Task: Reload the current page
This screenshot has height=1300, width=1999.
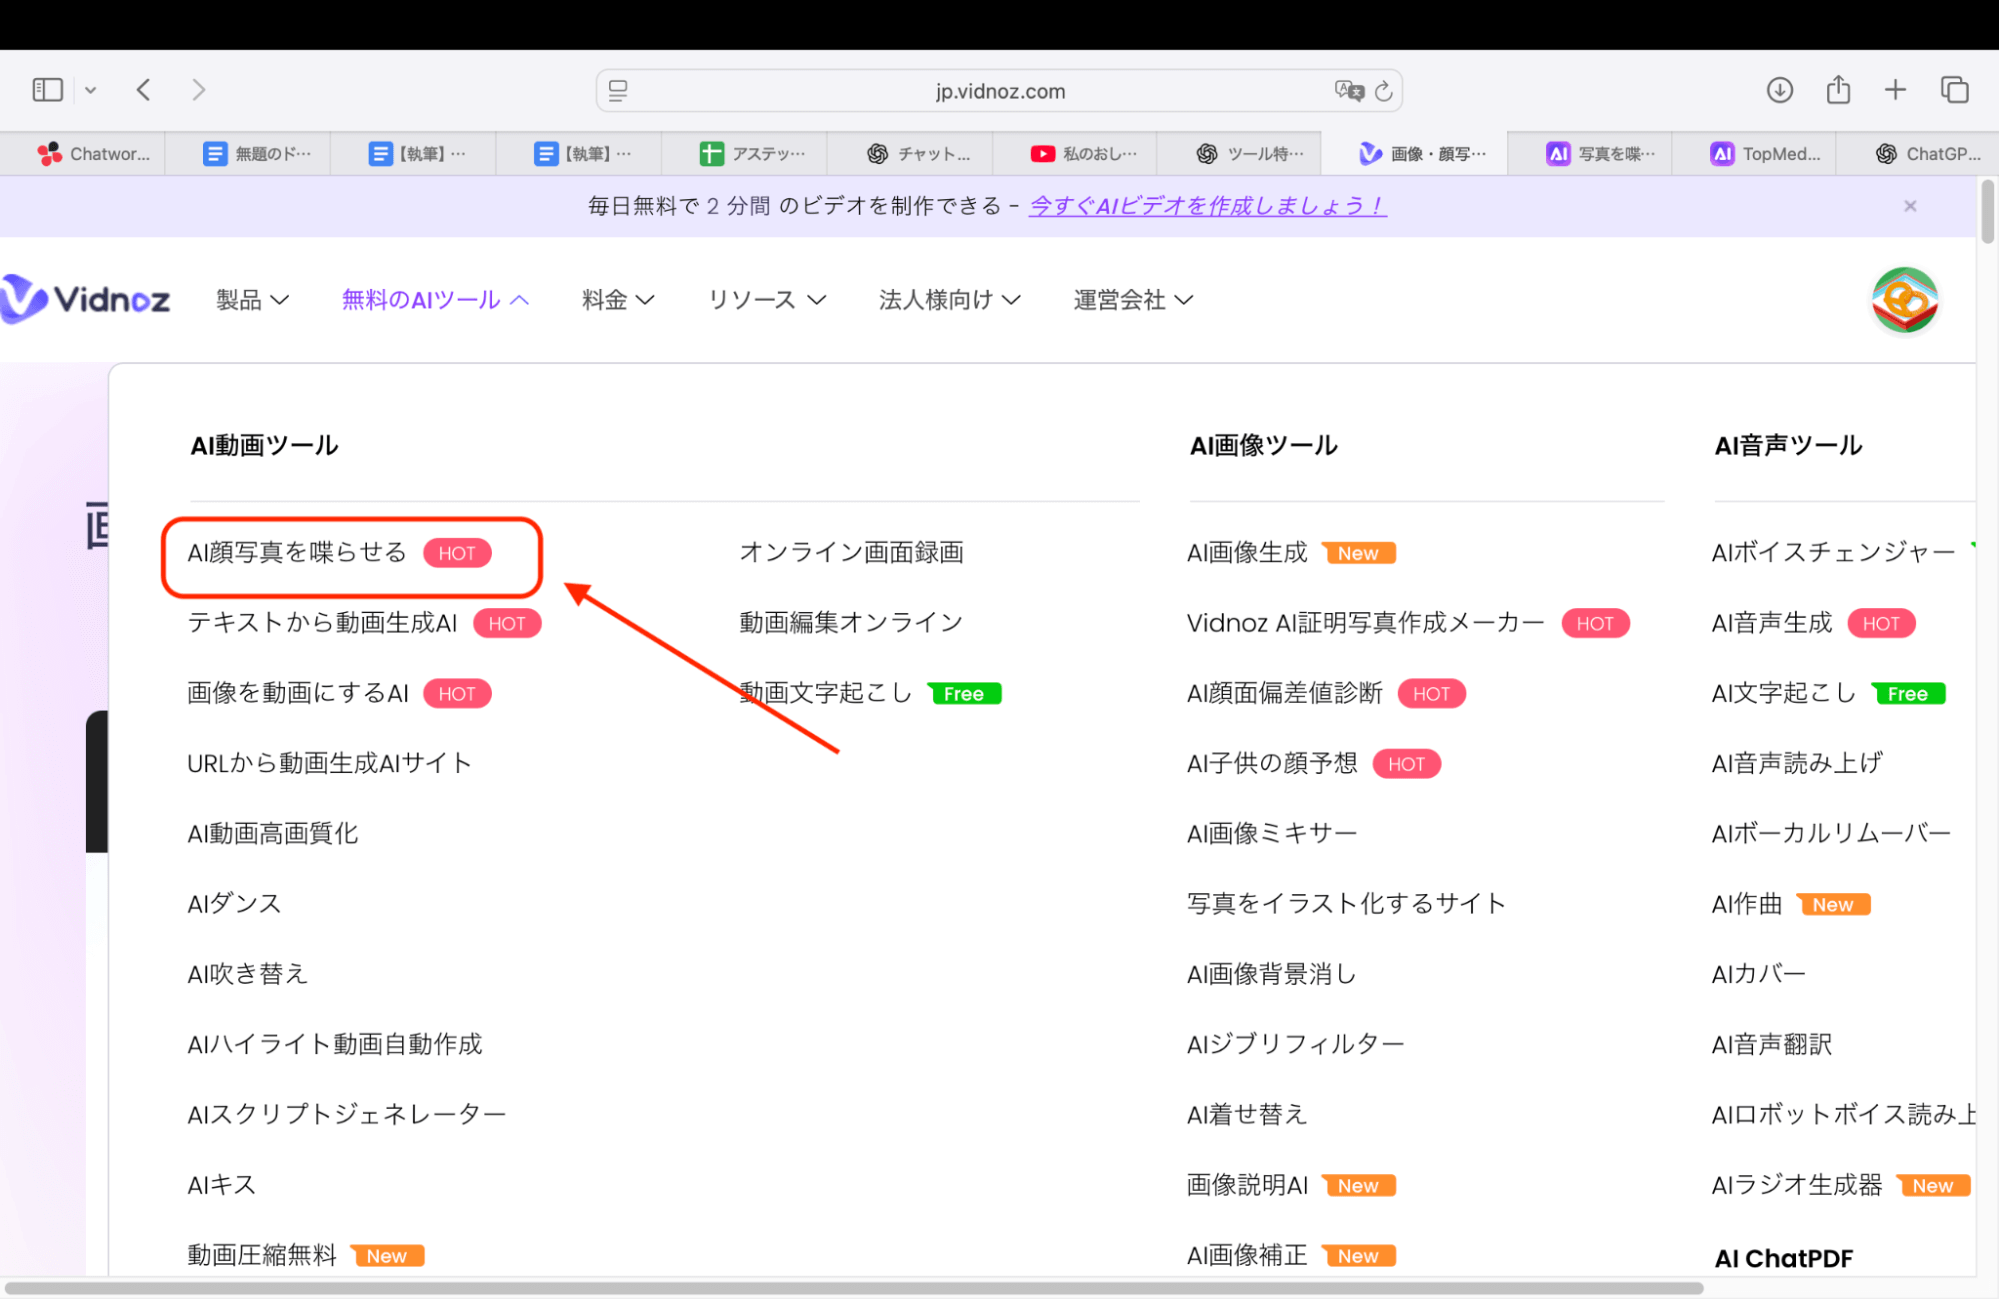Action: point(1383,90)
